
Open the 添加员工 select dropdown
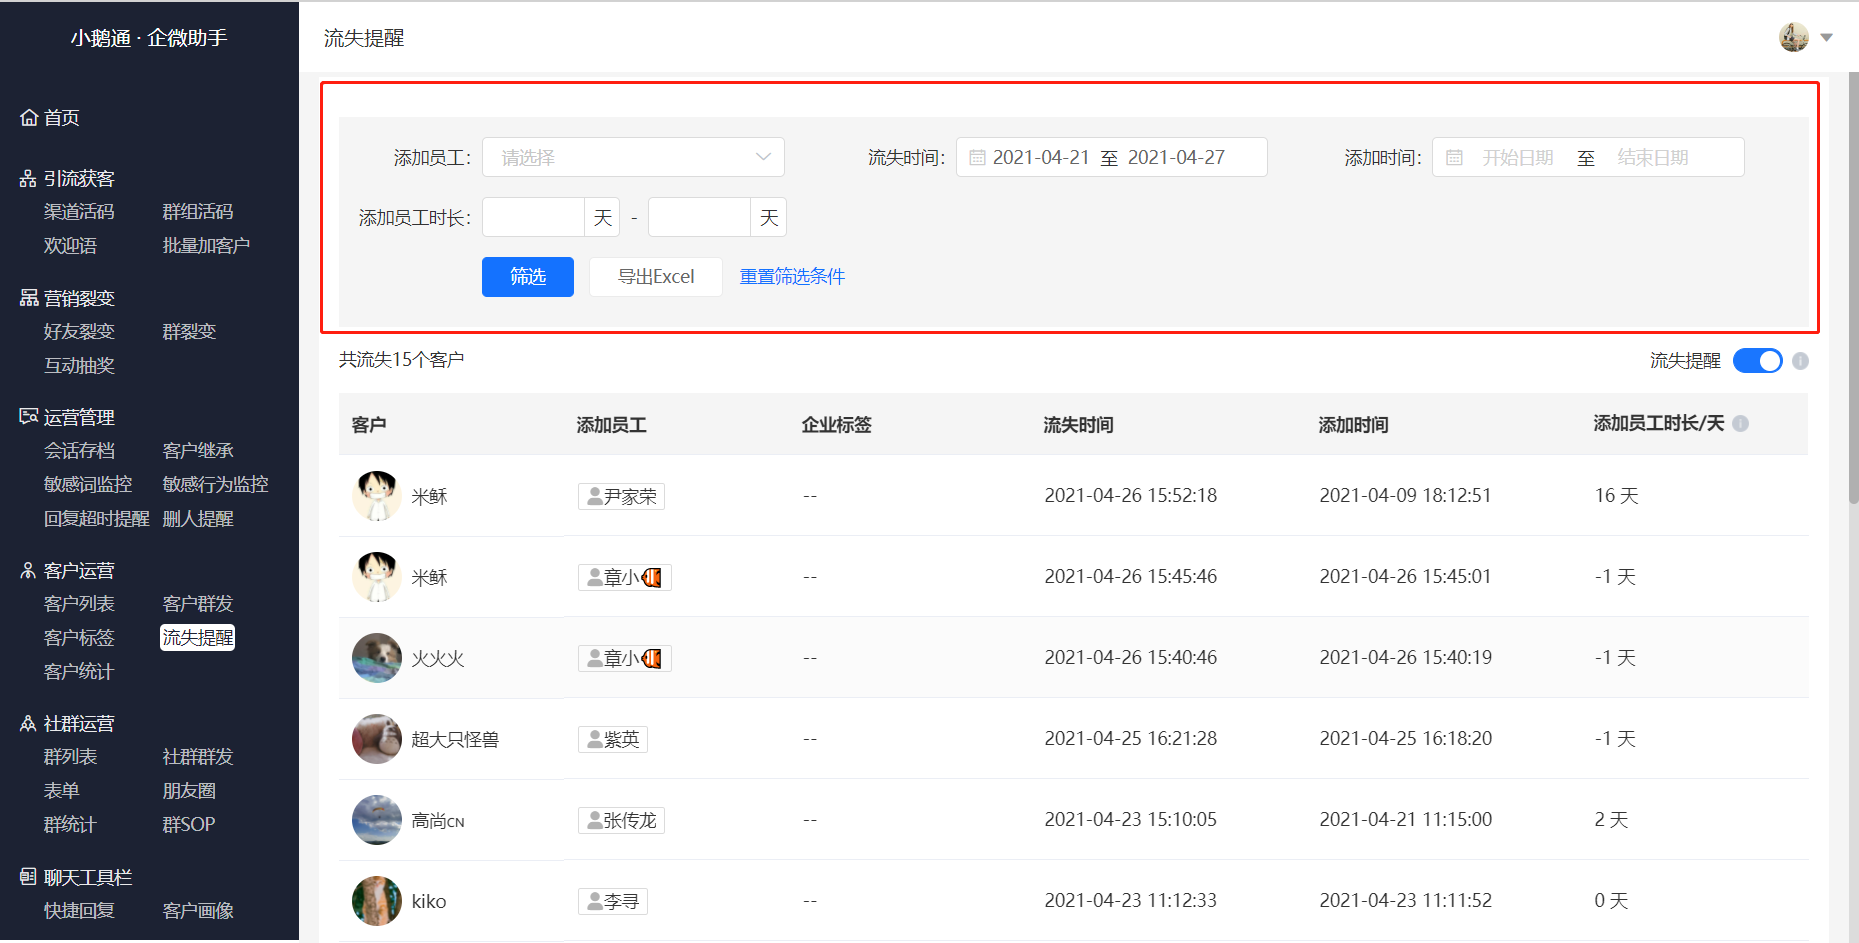[633, 157]
